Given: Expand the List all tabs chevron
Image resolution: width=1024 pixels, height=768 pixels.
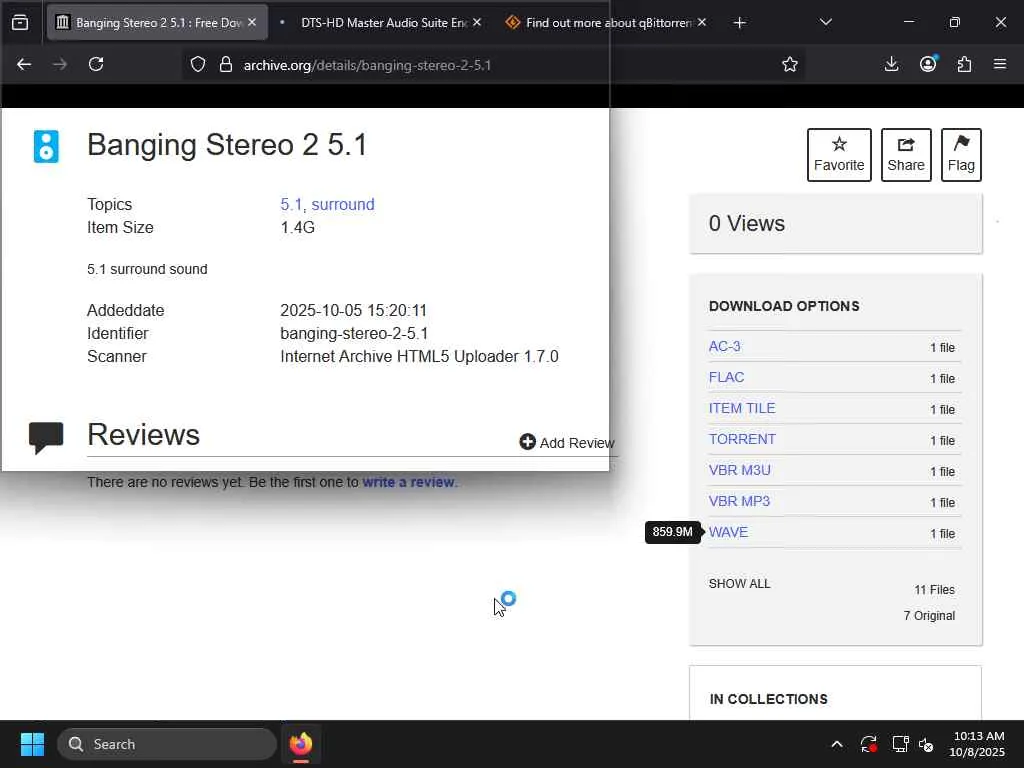Looking at the screenshot, I should (825, 23).
